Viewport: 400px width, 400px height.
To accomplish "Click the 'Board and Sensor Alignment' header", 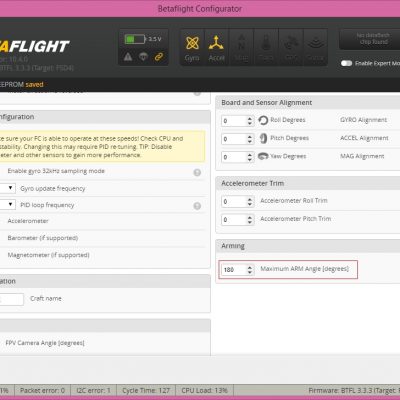I will pos(267,103).
